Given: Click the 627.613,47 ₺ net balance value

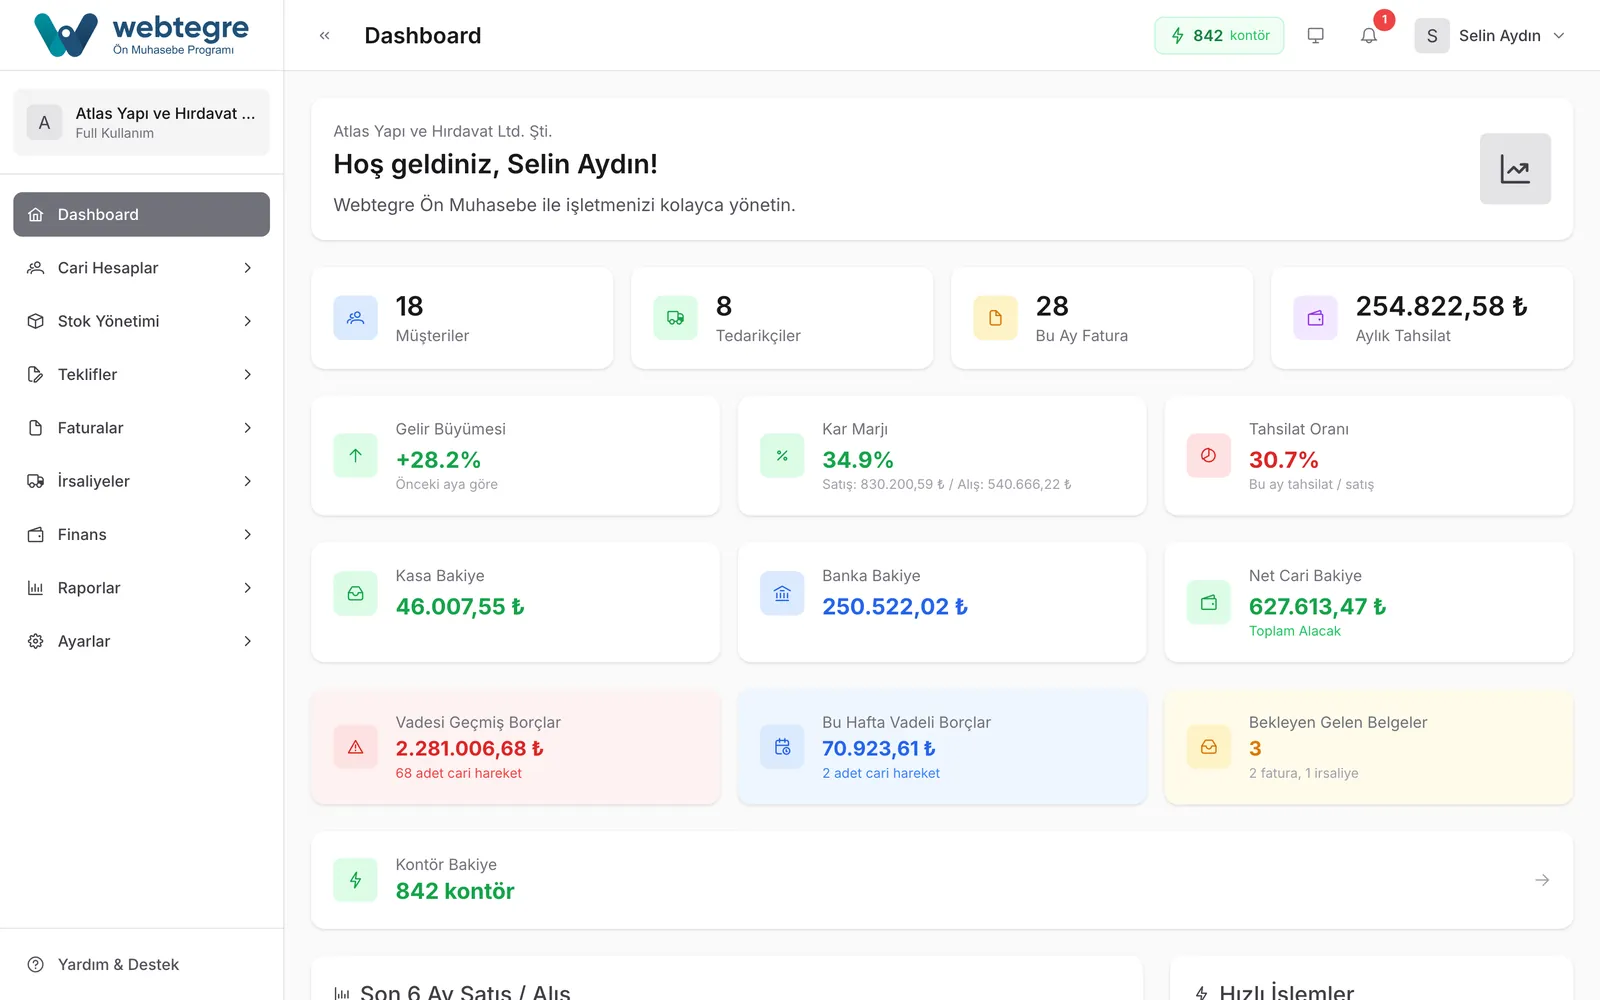Looking at the screenshot, I should [1317, 606].
